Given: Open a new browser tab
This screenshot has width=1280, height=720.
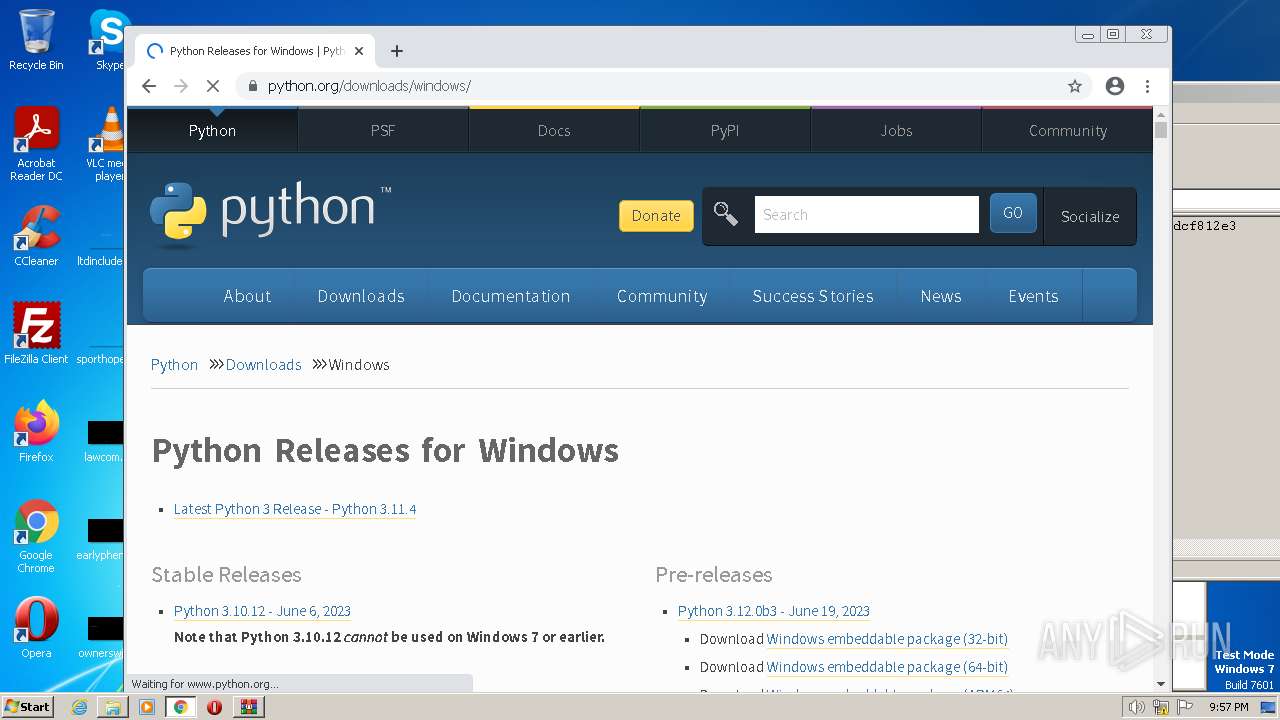Looking at the screenshot, I should (397, 51).
